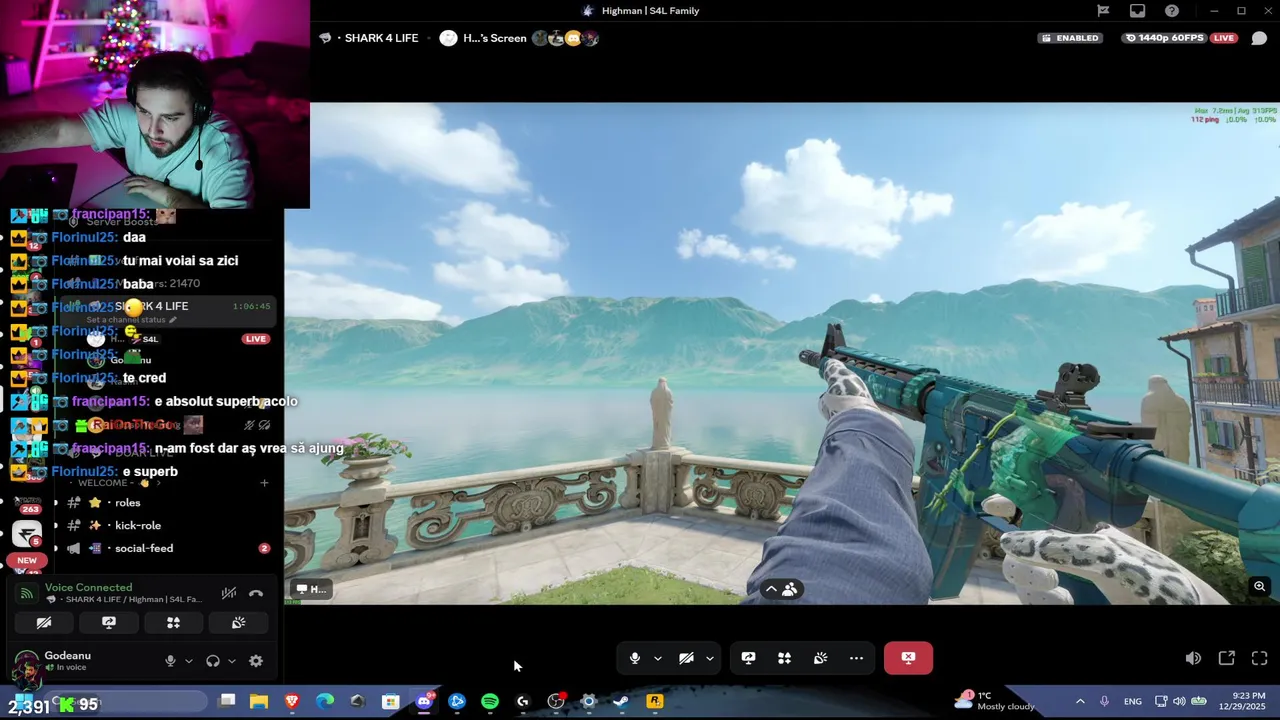
Task: Mute Godeanu's microphone in user panel
Action: (170, 661)
